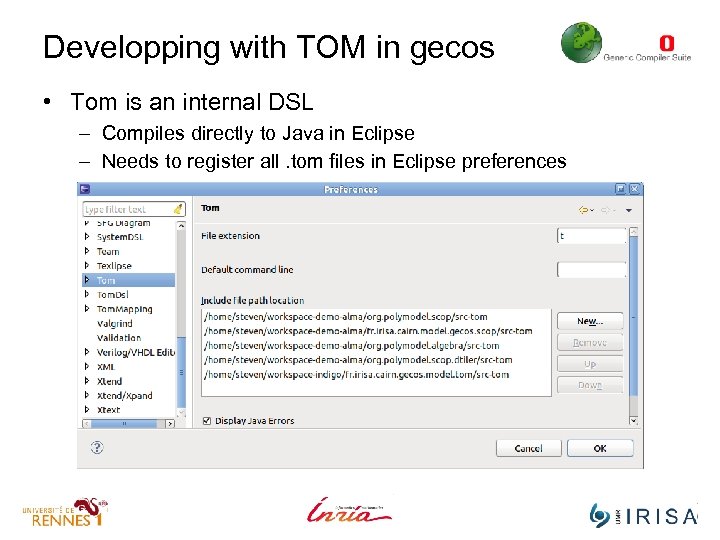Screen dimensions: 720x540
Task: Click the Default command line input field
Action: (591, 270)
